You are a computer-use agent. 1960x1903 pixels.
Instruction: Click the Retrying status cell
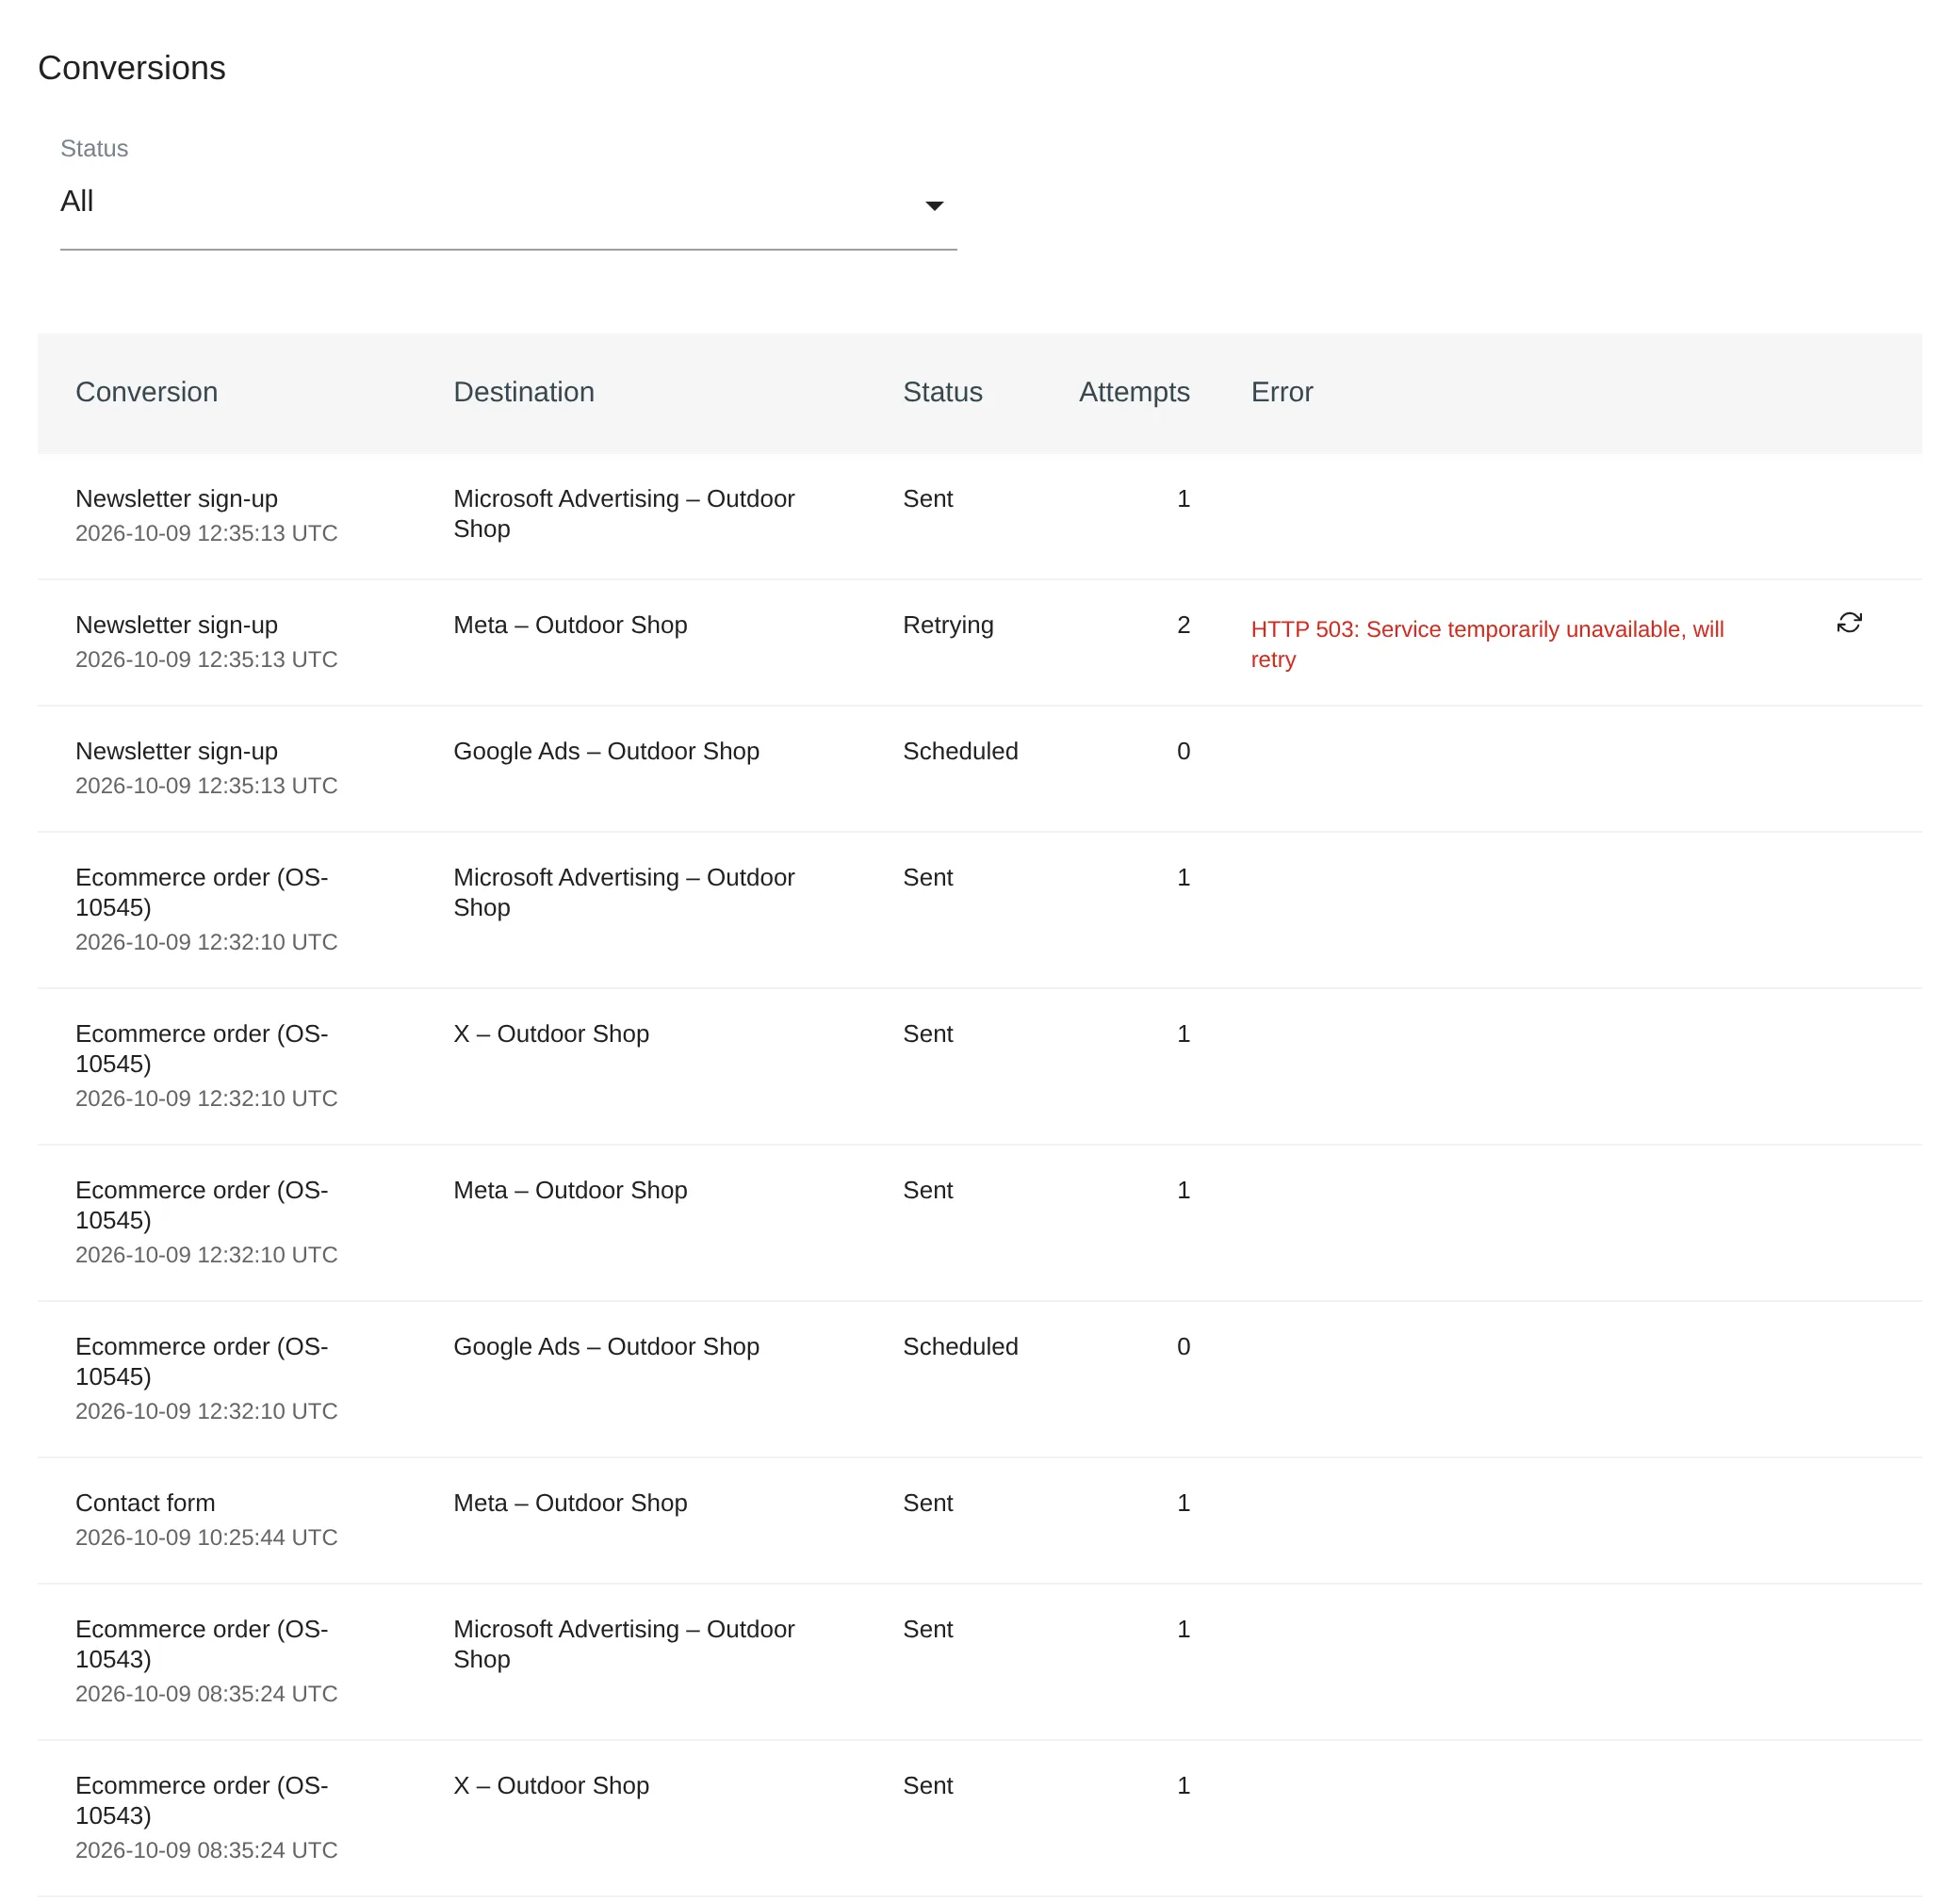pos(948,625)
